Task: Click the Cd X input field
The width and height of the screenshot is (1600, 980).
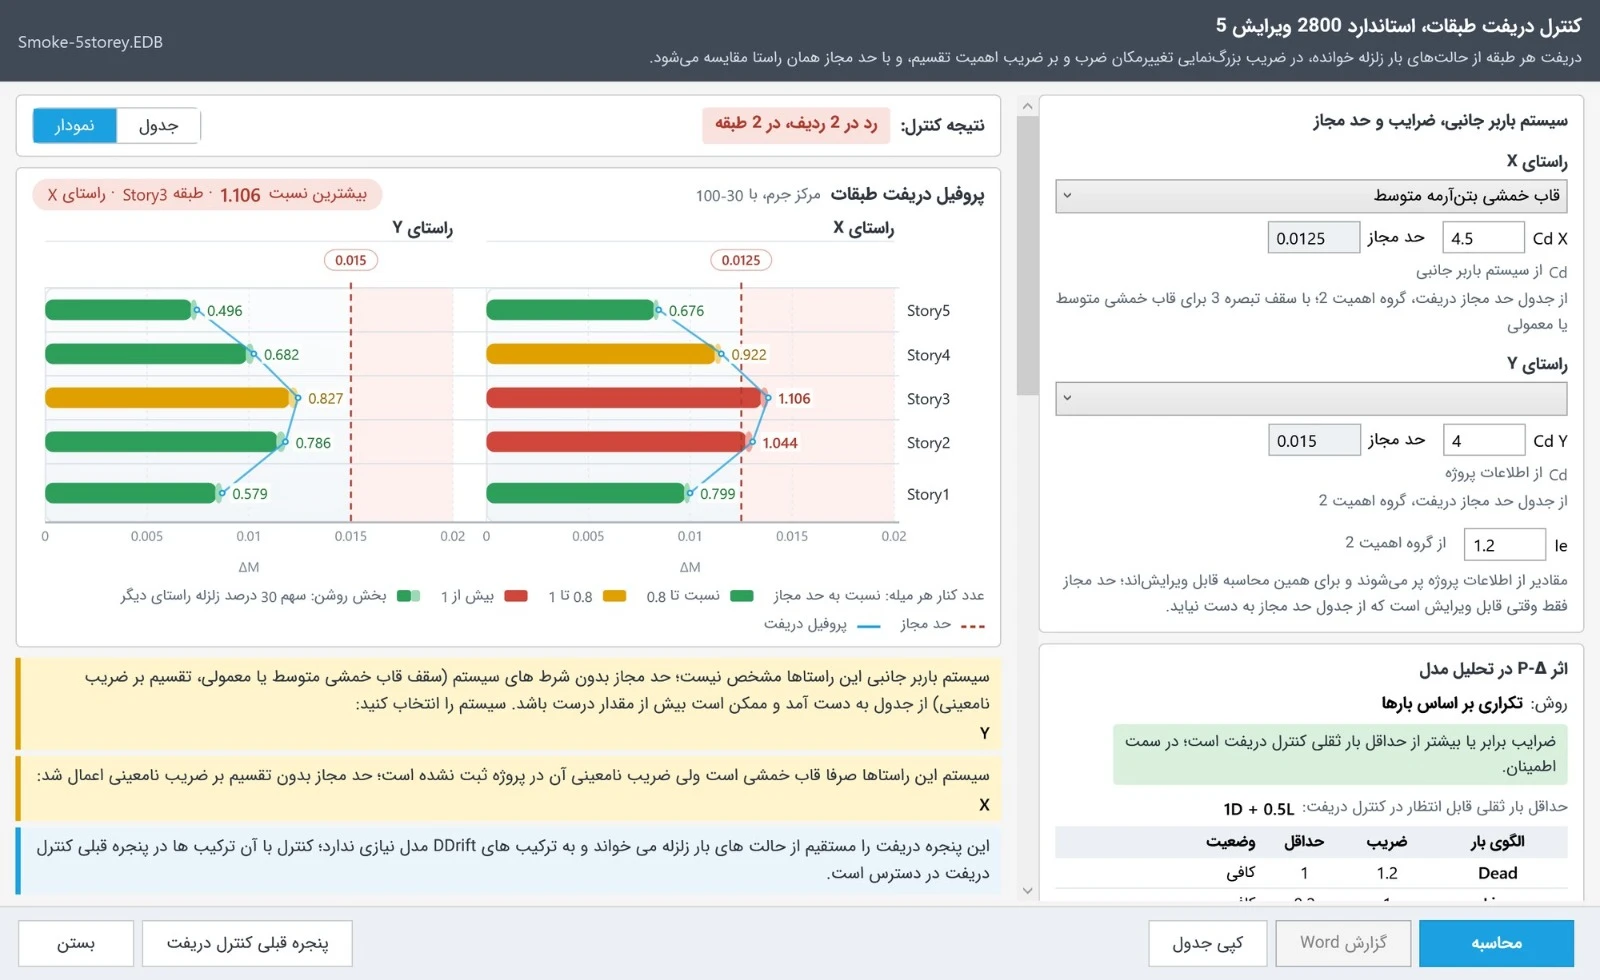Action: [1483, 238]
